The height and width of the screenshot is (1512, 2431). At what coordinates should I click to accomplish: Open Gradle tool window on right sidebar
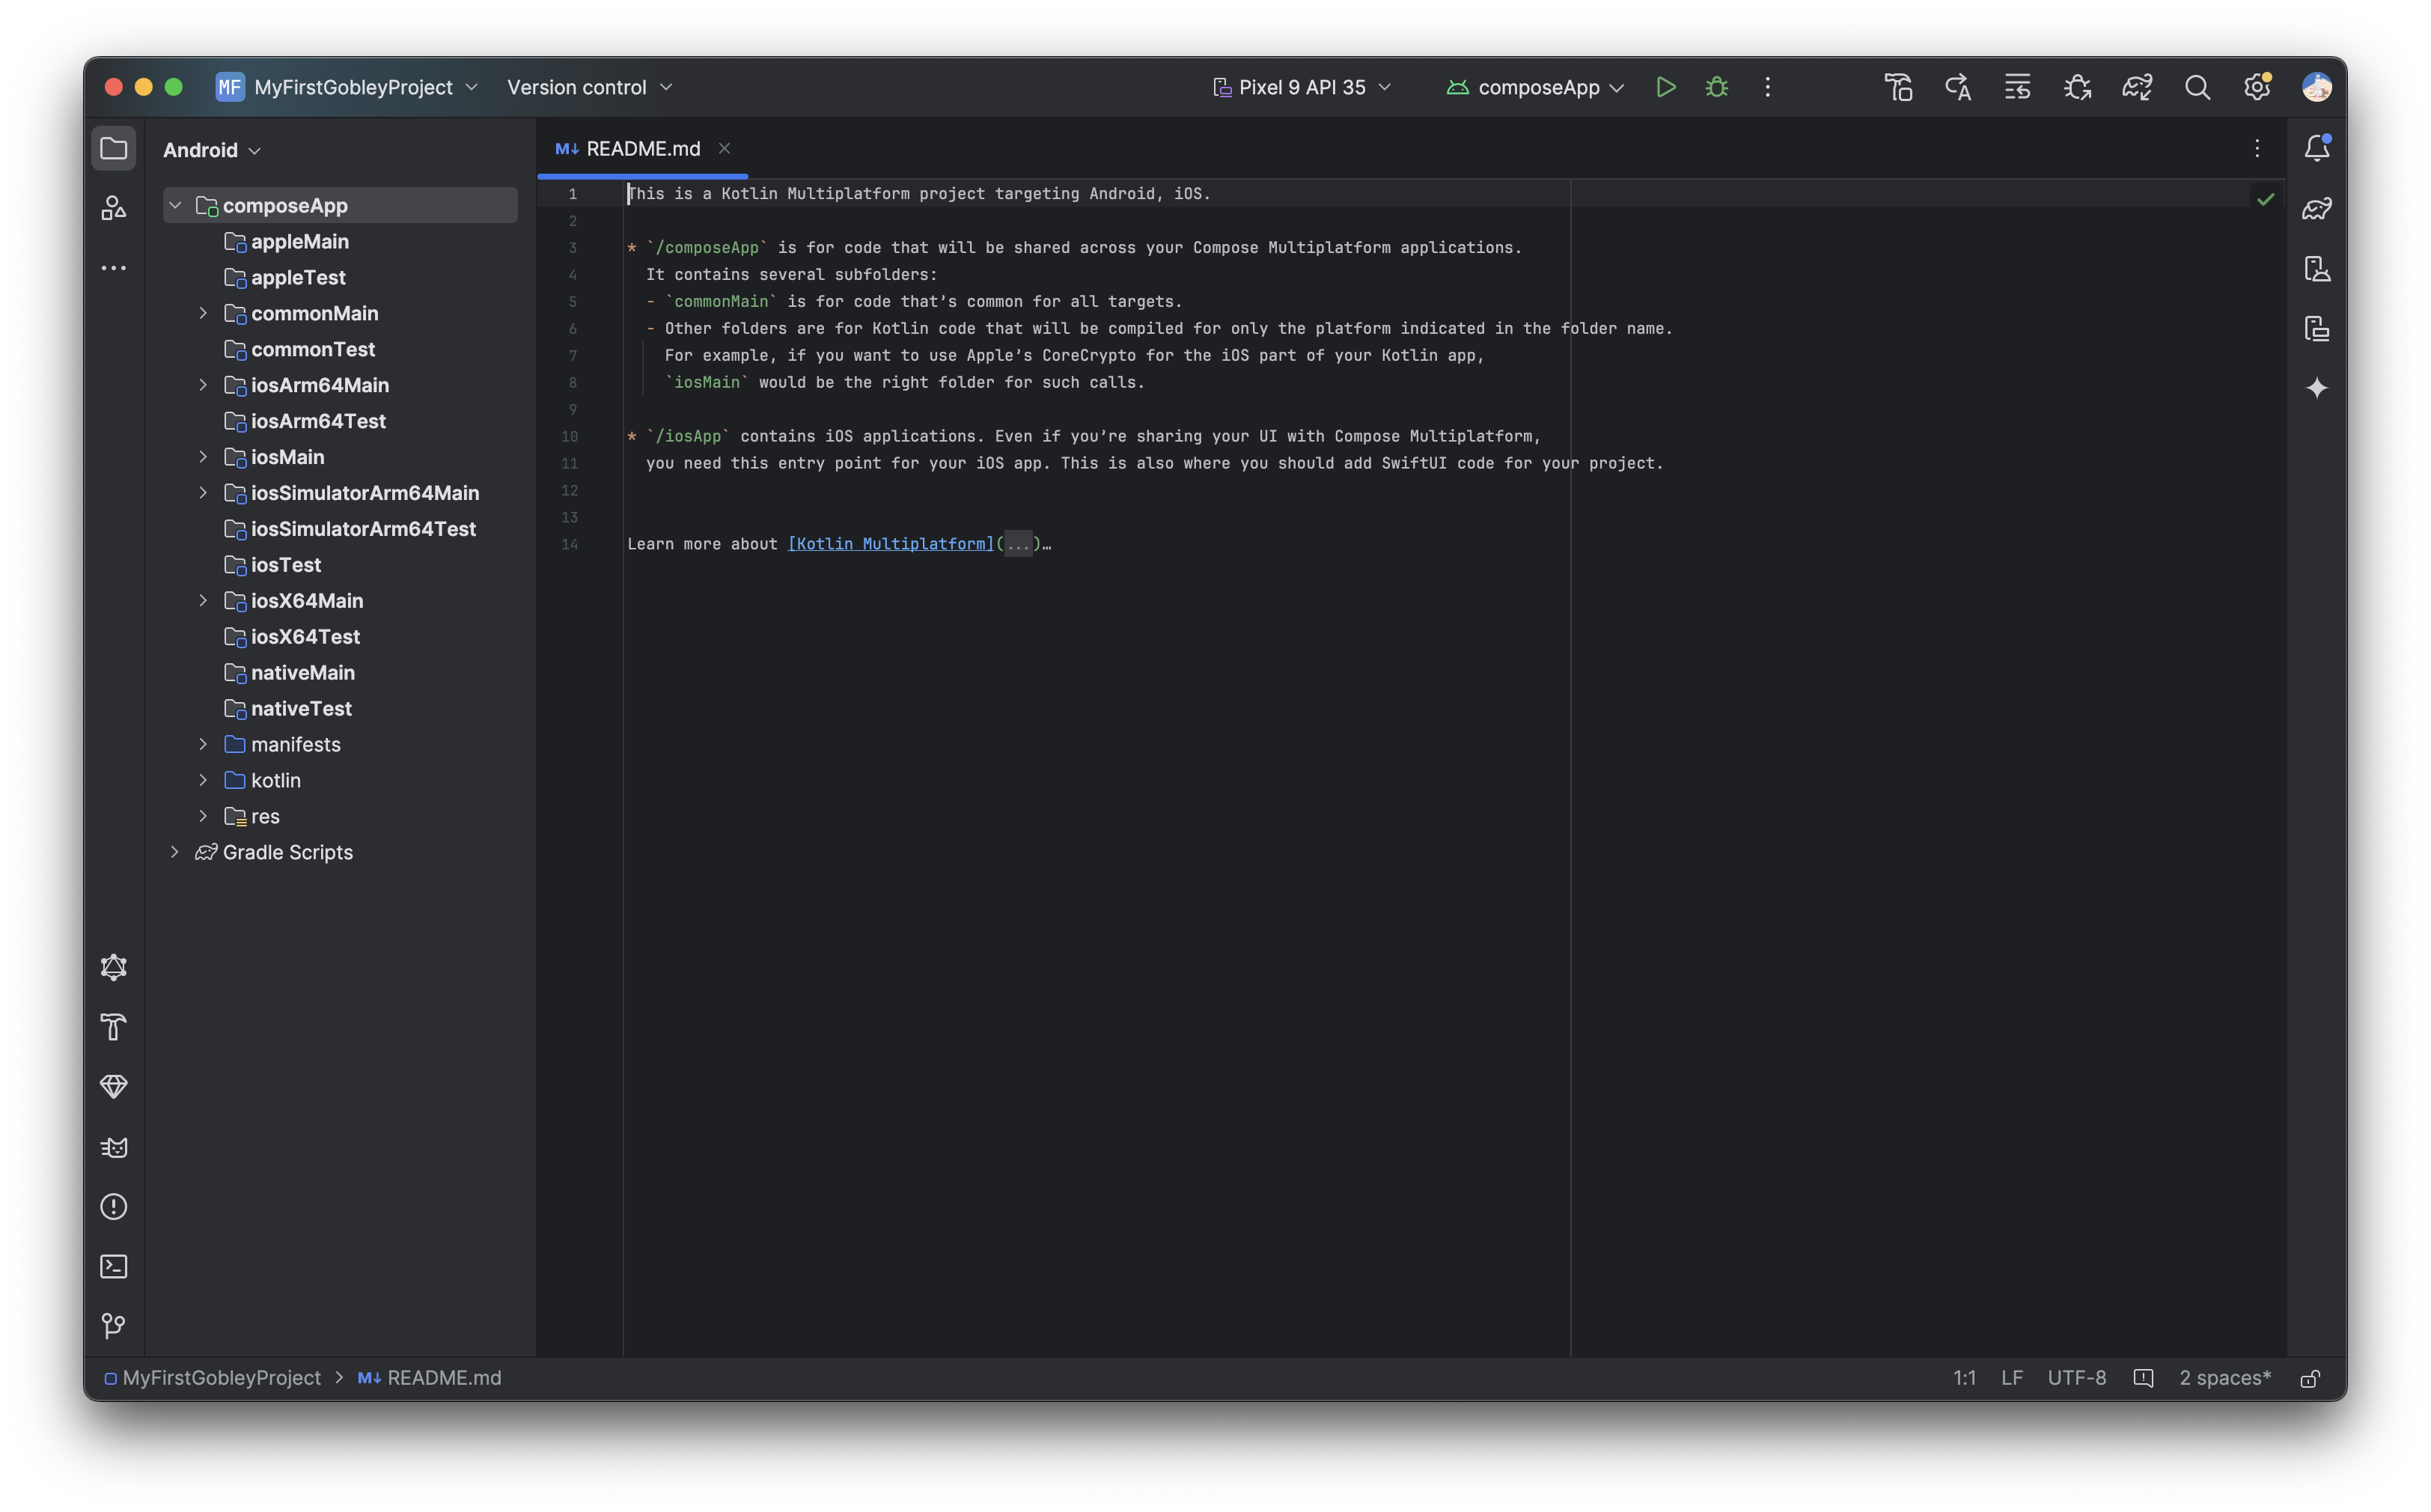(x=2316, y=208)
